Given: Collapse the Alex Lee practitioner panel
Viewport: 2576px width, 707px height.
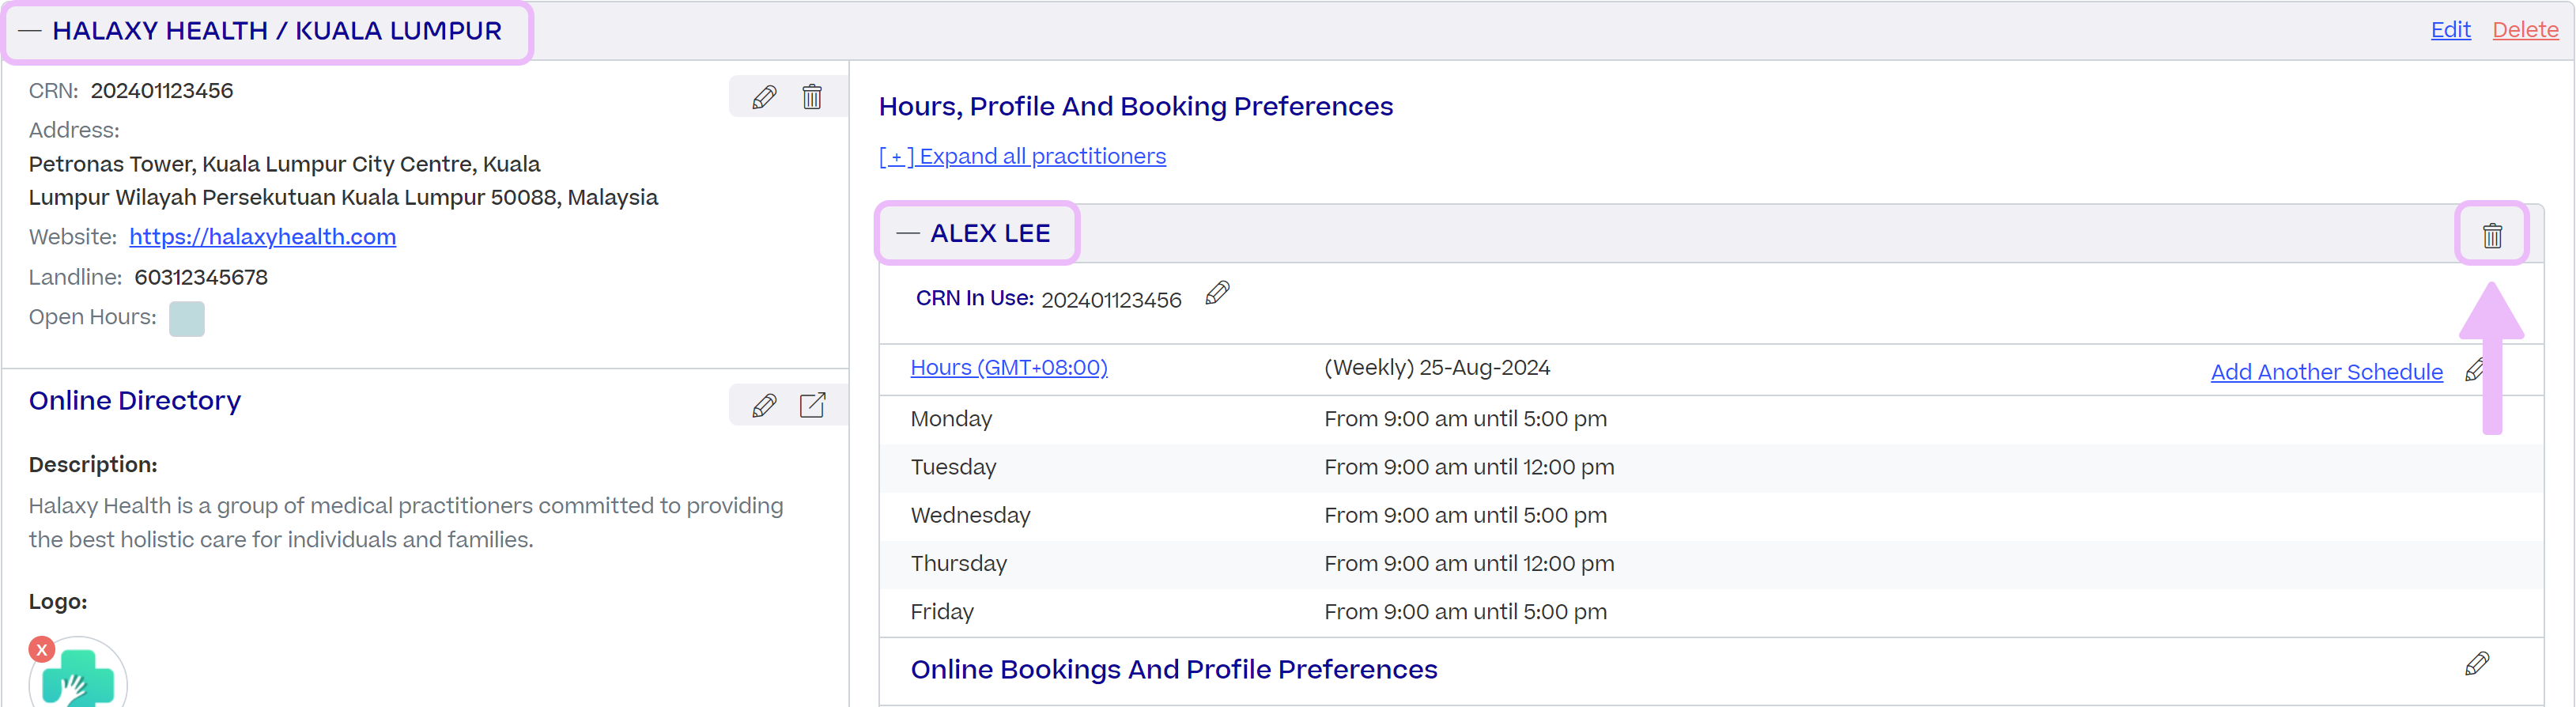Looking at the screenshot, I should [x=907, y=233].
